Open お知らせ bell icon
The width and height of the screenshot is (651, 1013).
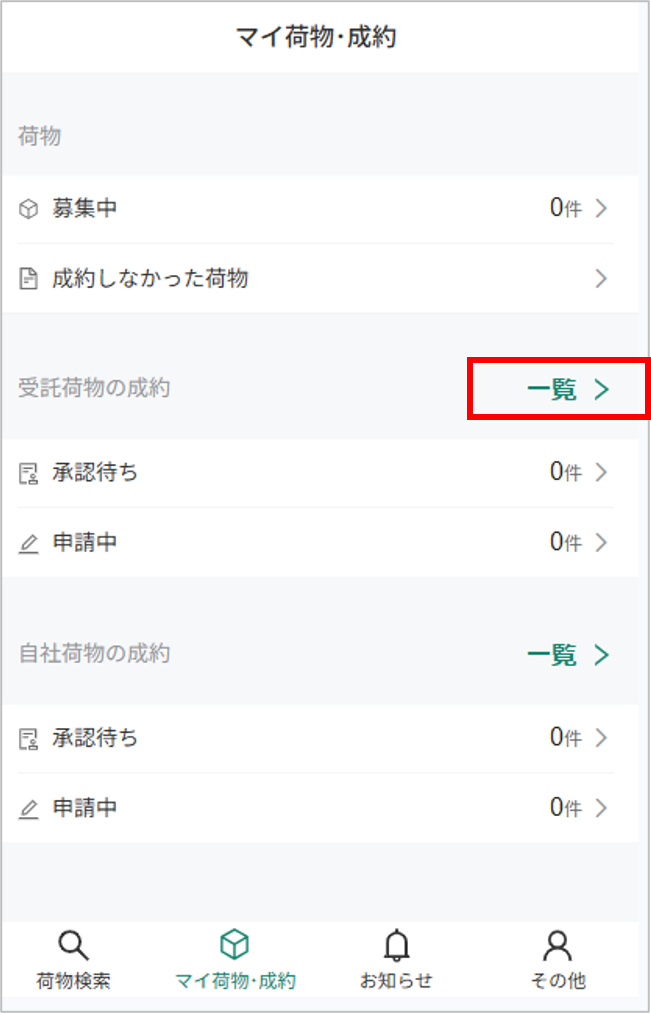(397, 946)
